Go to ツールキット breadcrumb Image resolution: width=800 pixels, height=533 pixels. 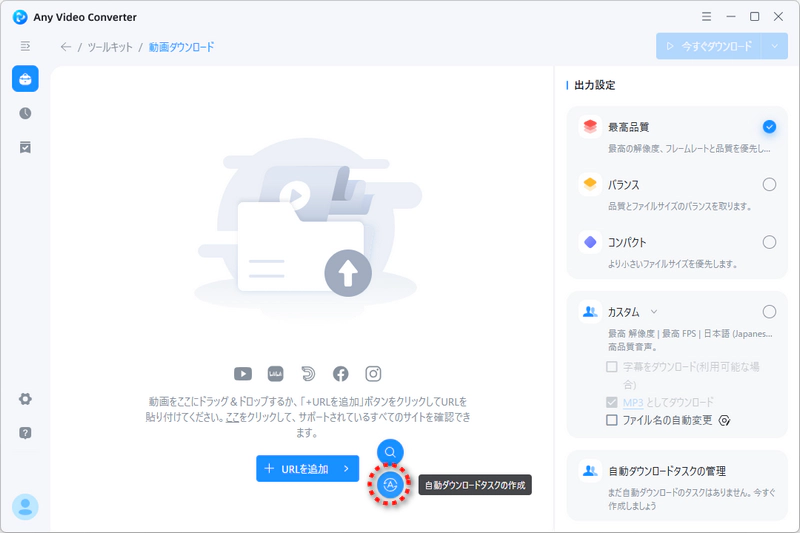(x=110, y=47)
